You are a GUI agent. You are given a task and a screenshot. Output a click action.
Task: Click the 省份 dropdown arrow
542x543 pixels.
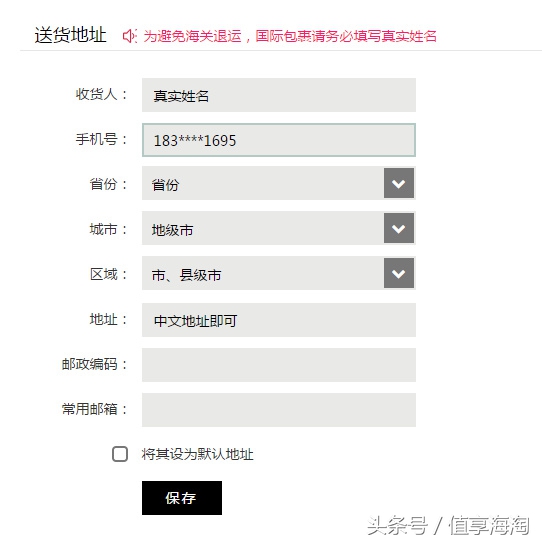pyautogui.click(x=399, y=183)
